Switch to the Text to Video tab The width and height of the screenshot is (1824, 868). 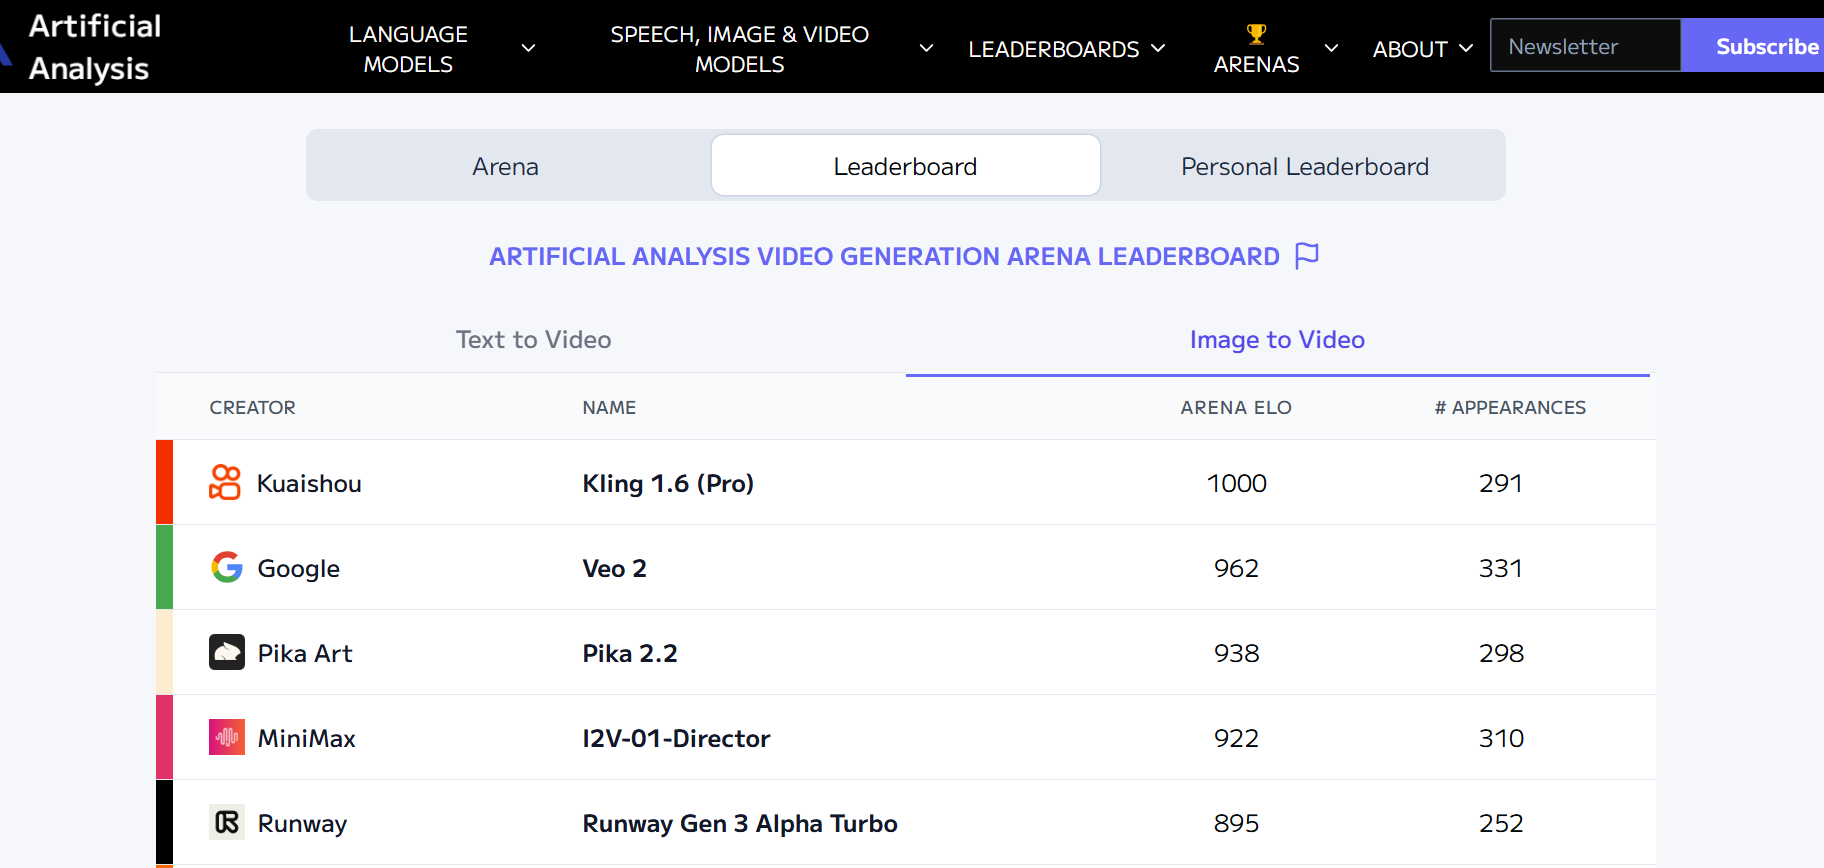point(533,340)
